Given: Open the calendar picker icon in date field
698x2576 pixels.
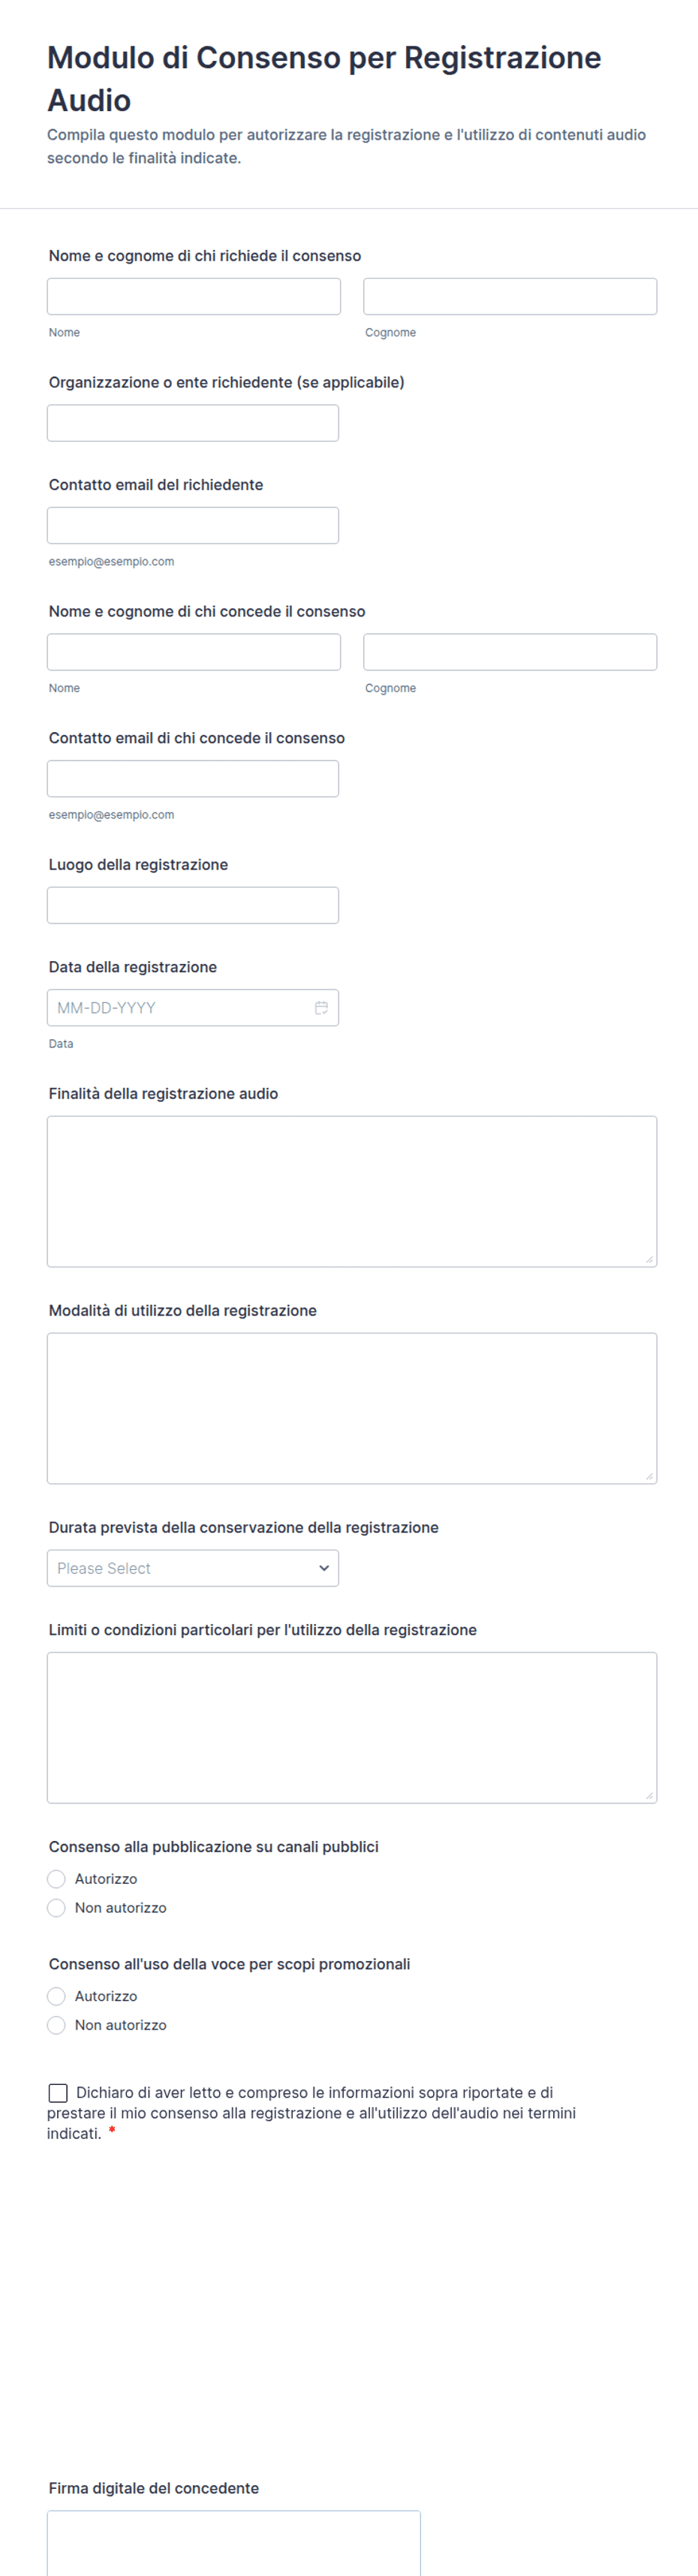Looking at the screenshot, I should (321, 1008).
